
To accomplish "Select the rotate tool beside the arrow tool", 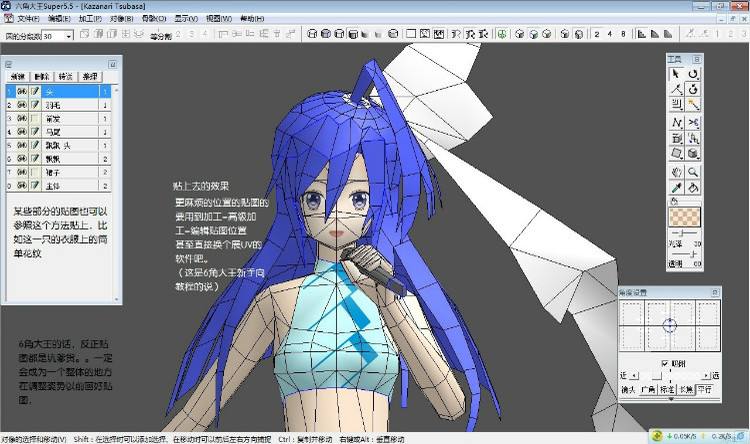I will [693, 74].
